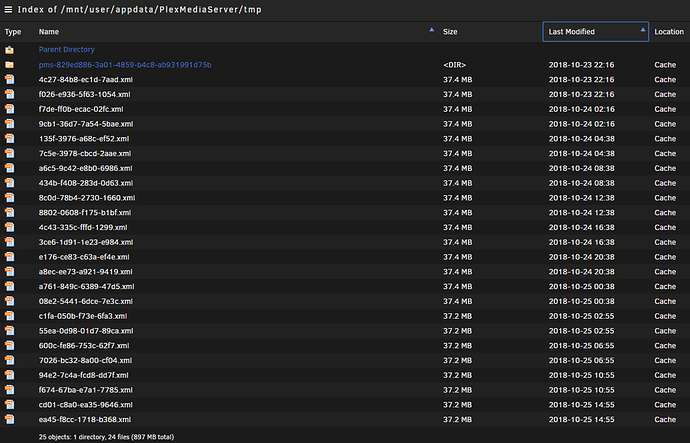Click file icon for f026-e936-5f63-1054.xml

click(9, 94)
